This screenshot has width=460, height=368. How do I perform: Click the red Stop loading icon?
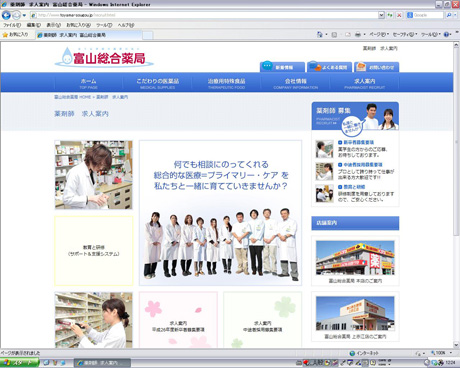pos(399,15)
